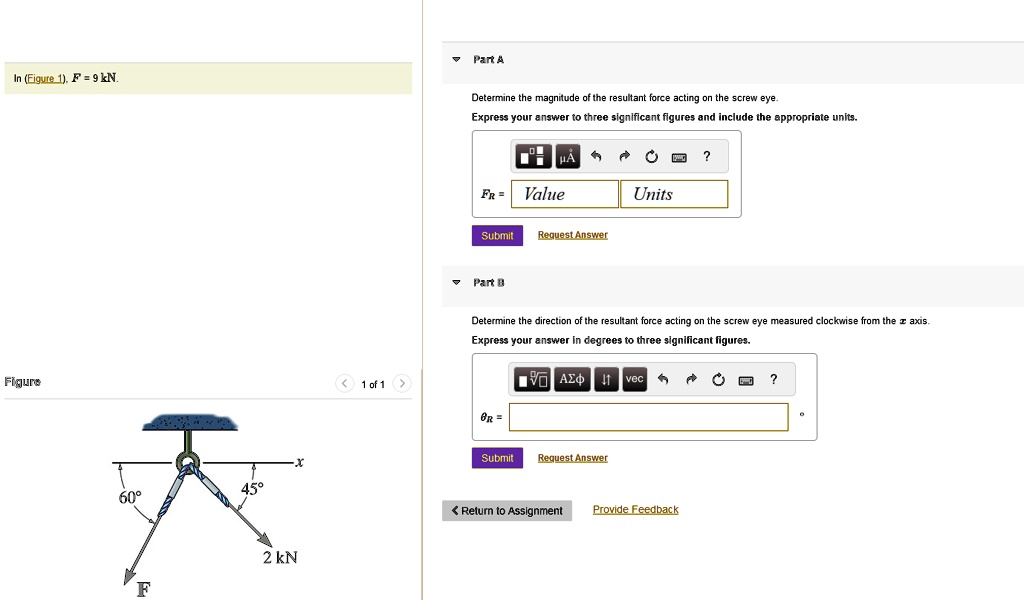
Task: Open keyboard shortcuts icon in Part A toolbar
Action: click(679, 156)
